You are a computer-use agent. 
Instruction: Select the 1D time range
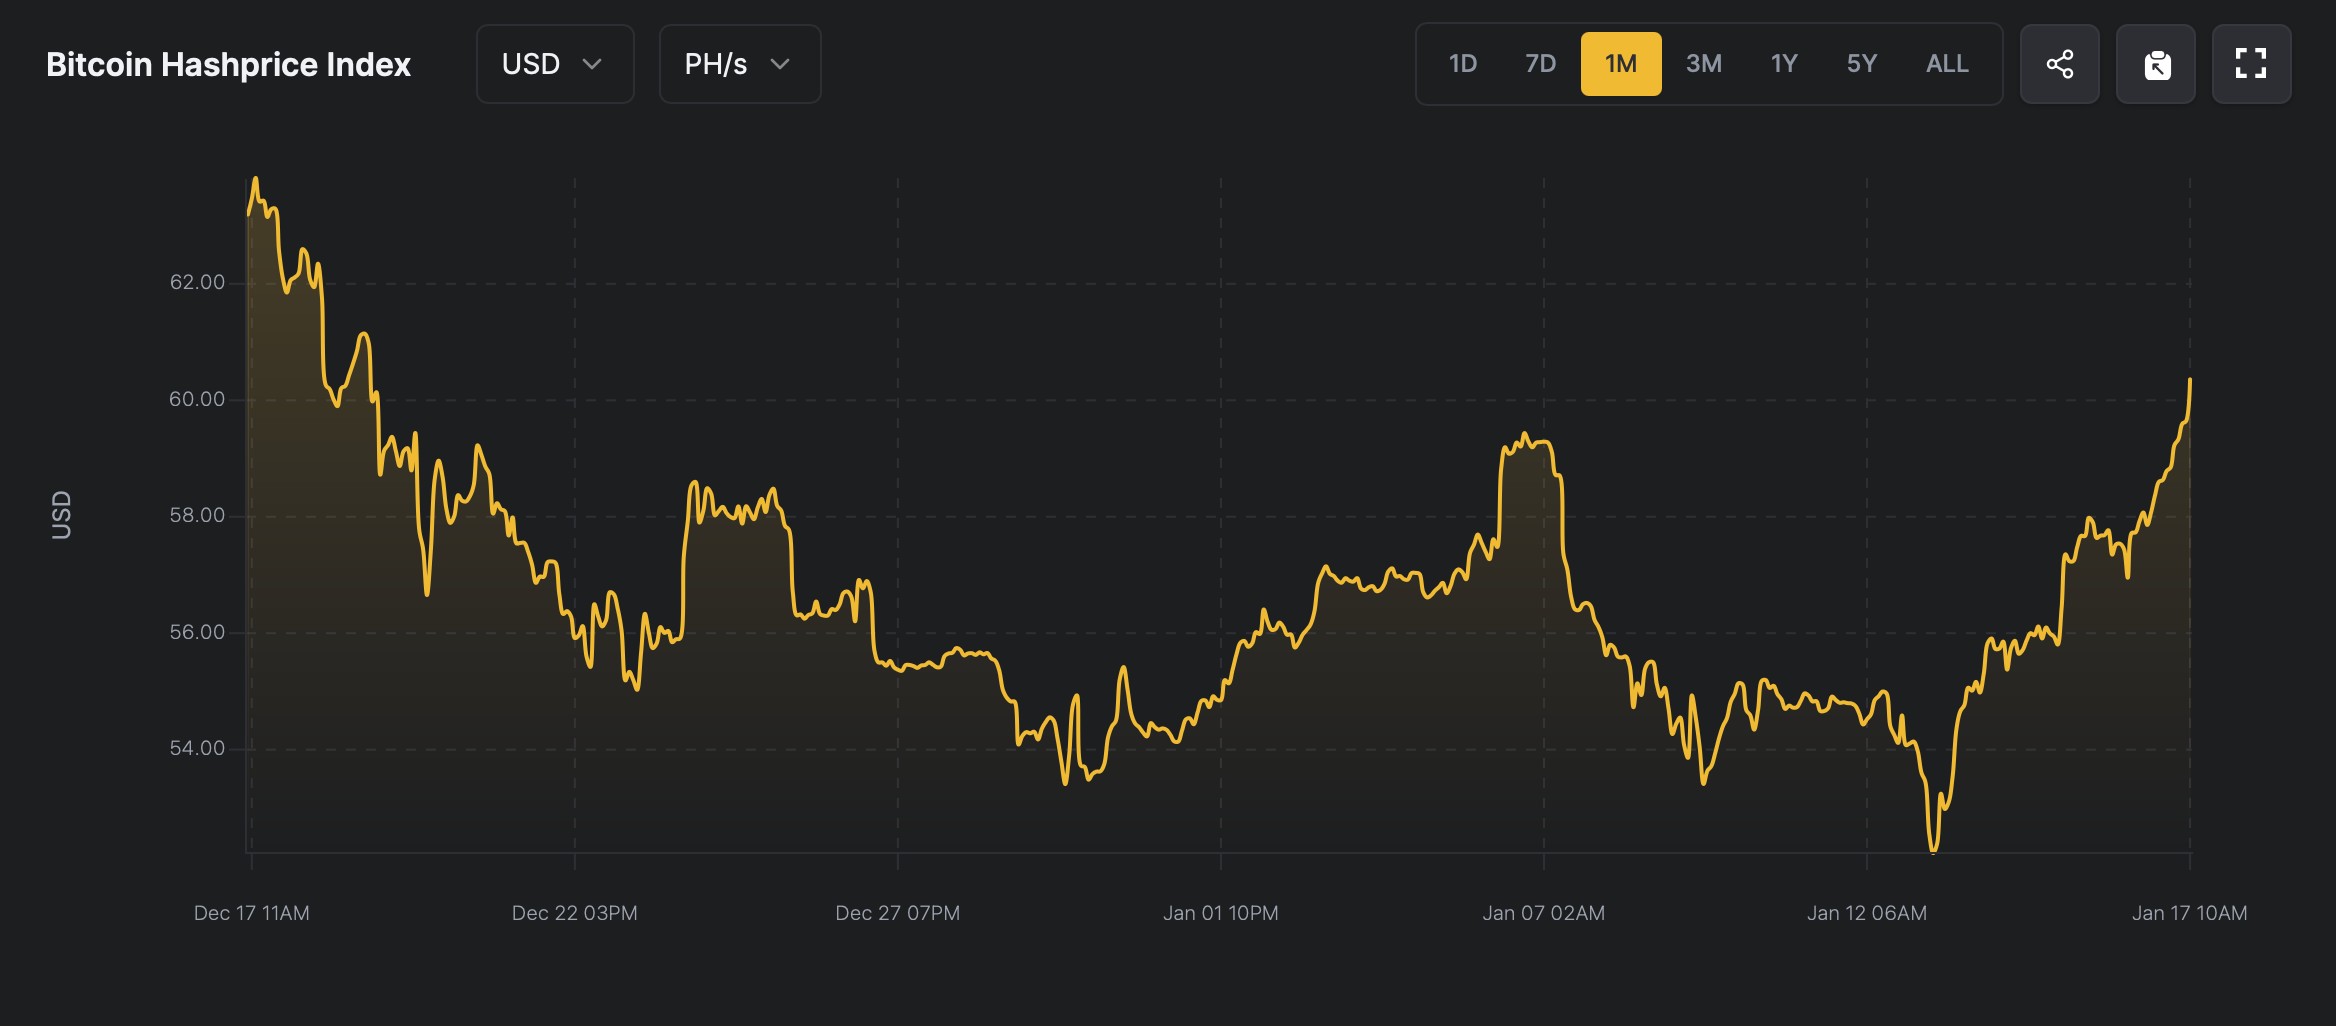pyautogui.click(x=1463, y=64)
